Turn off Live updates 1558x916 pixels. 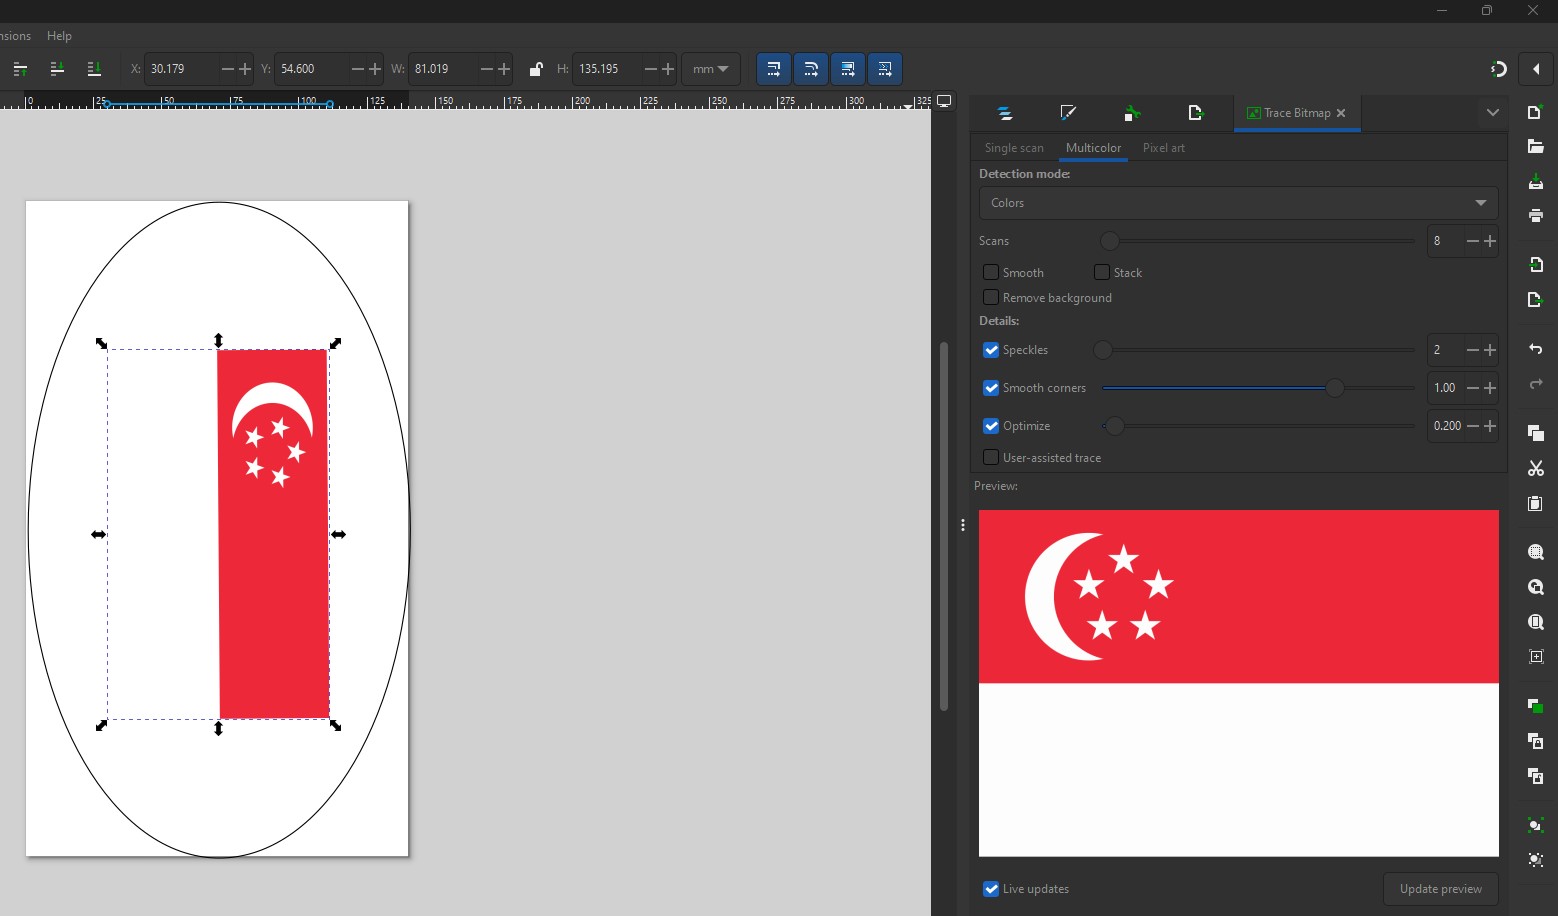[x=991, y=889]
